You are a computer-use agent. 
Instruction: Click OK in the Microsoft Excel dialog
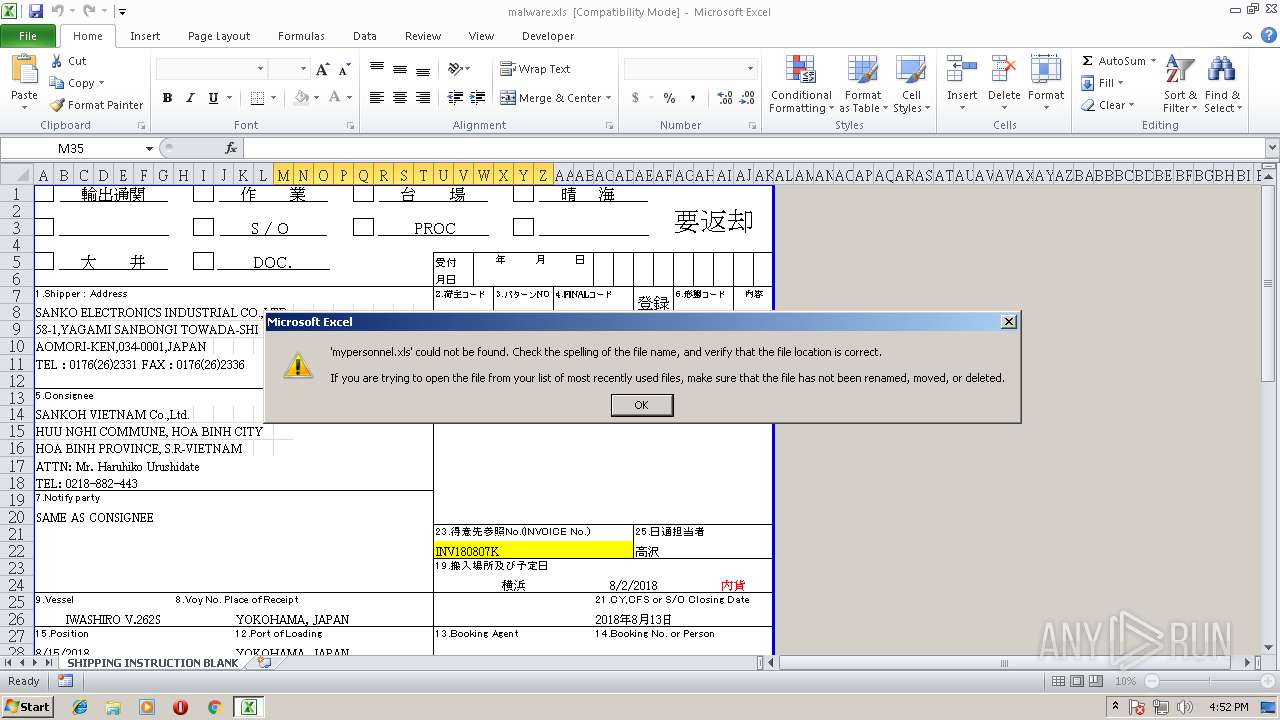tap(642, 405)
